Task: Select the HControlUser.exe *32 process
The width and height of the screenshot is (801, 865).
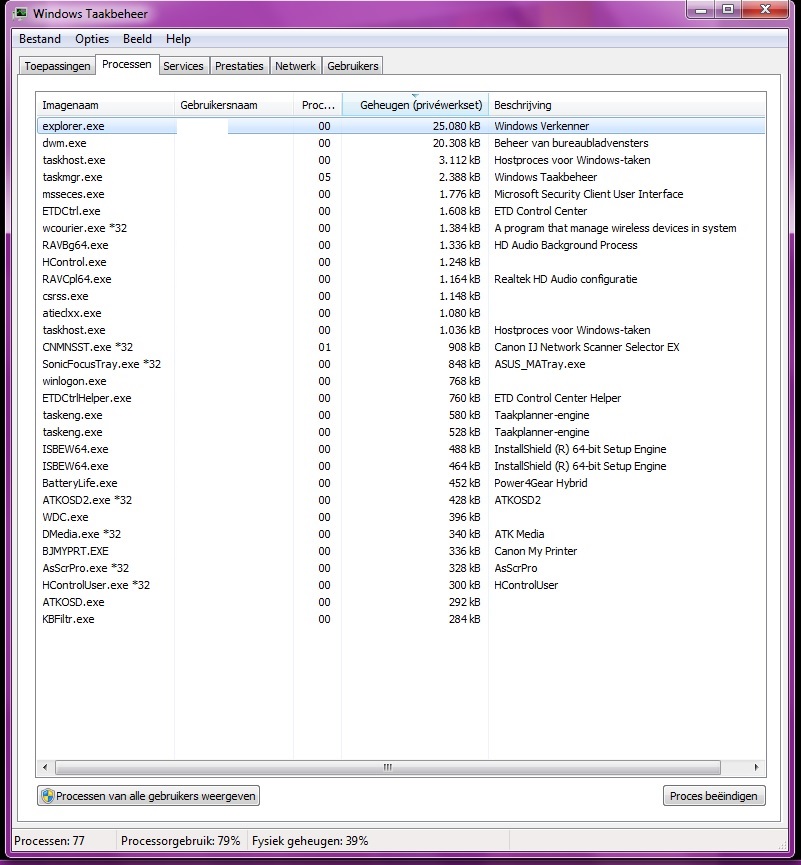Action: [401, 585]
